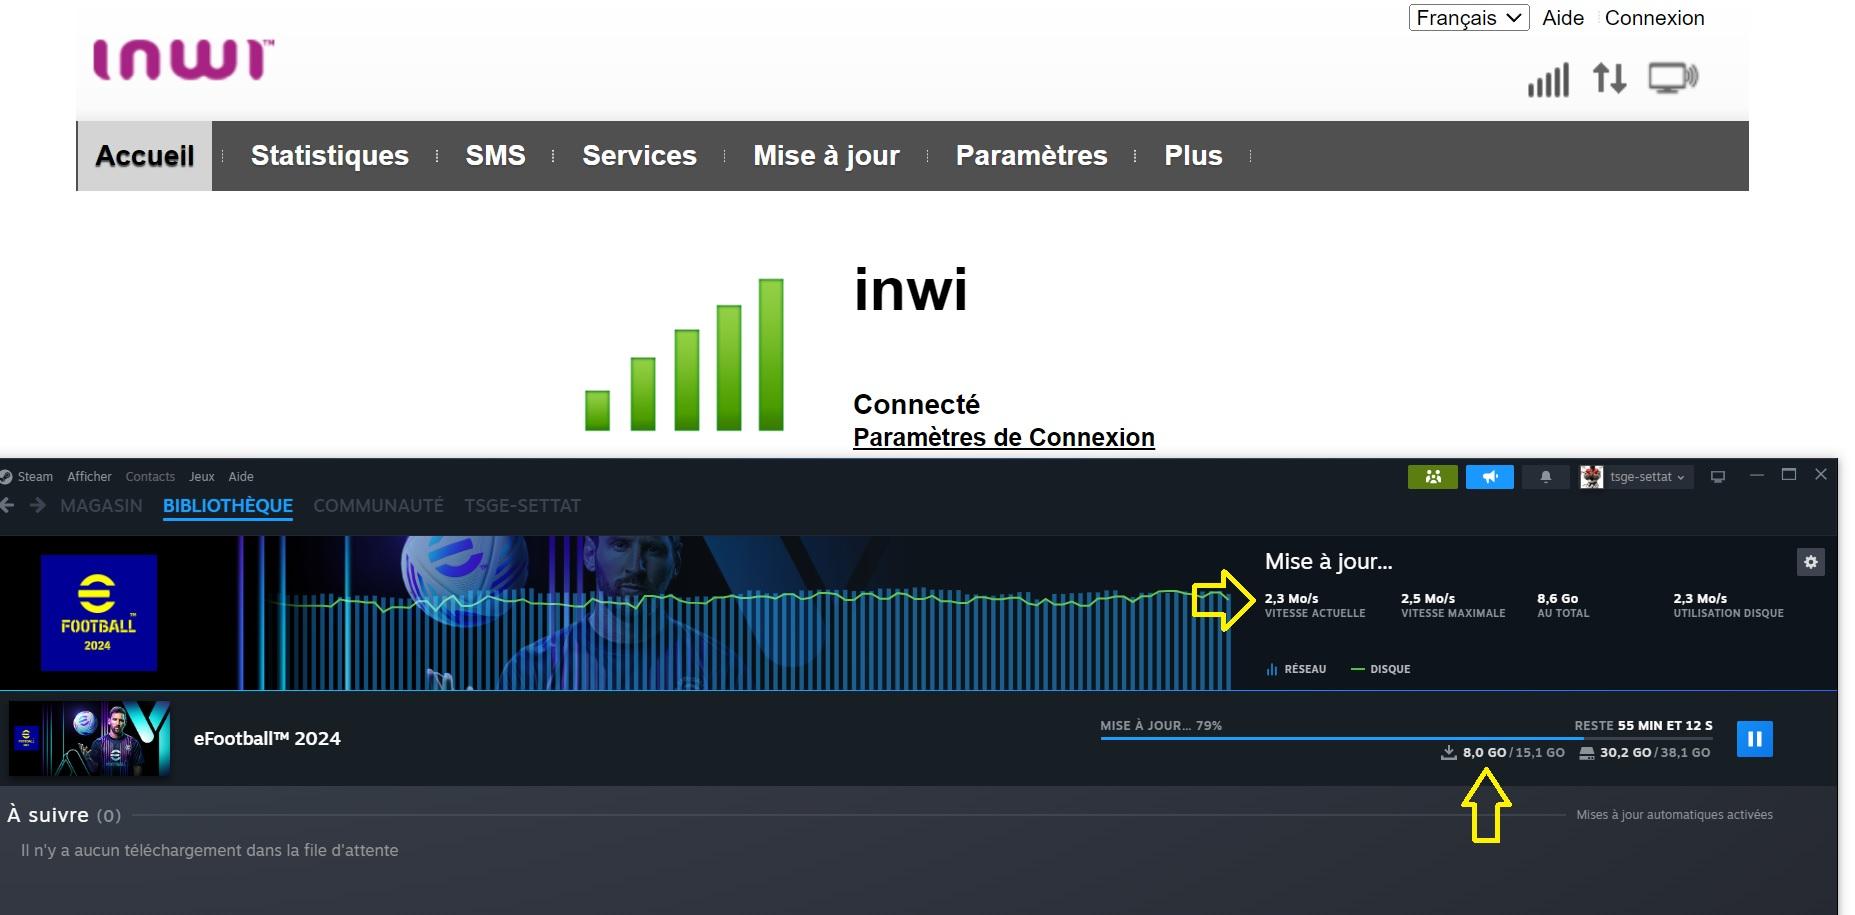This screenshot has height=915, width=1855.
Task: Open the COMMUNAUTÉ section
Action: point(378,506)
